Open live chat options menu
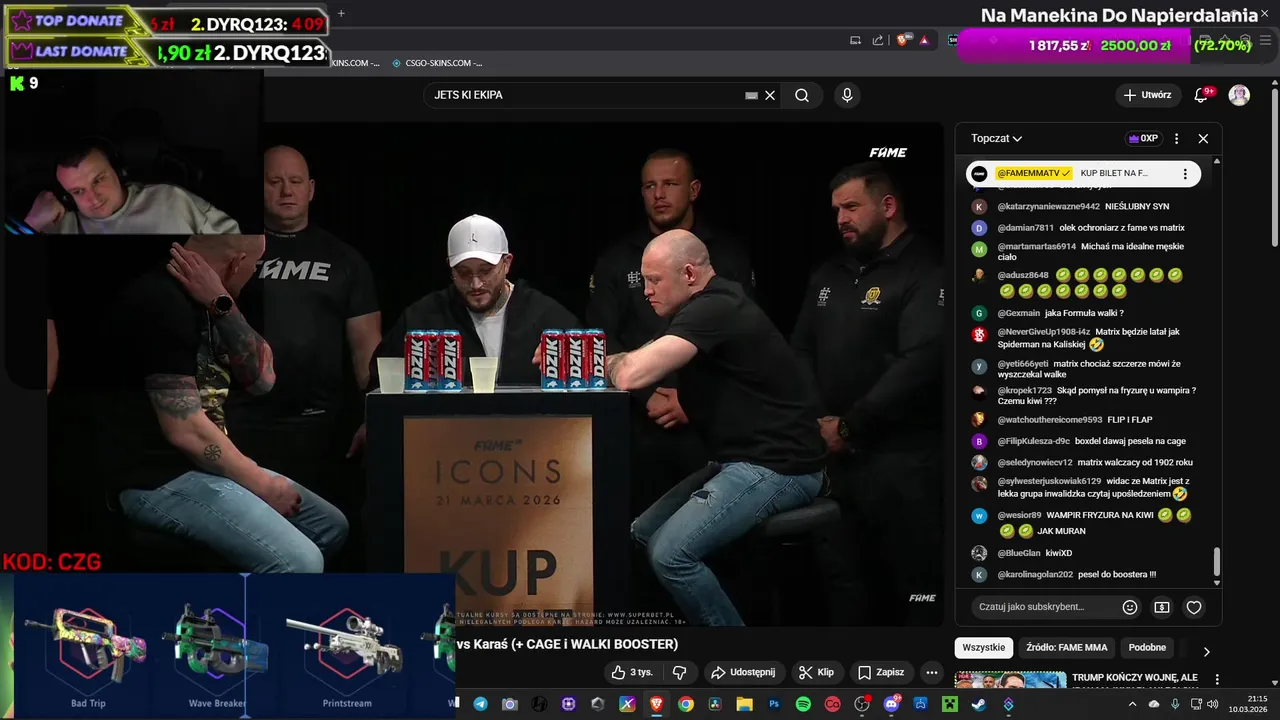Viewport: 1280px width, 720px height. coord(1176,139)
